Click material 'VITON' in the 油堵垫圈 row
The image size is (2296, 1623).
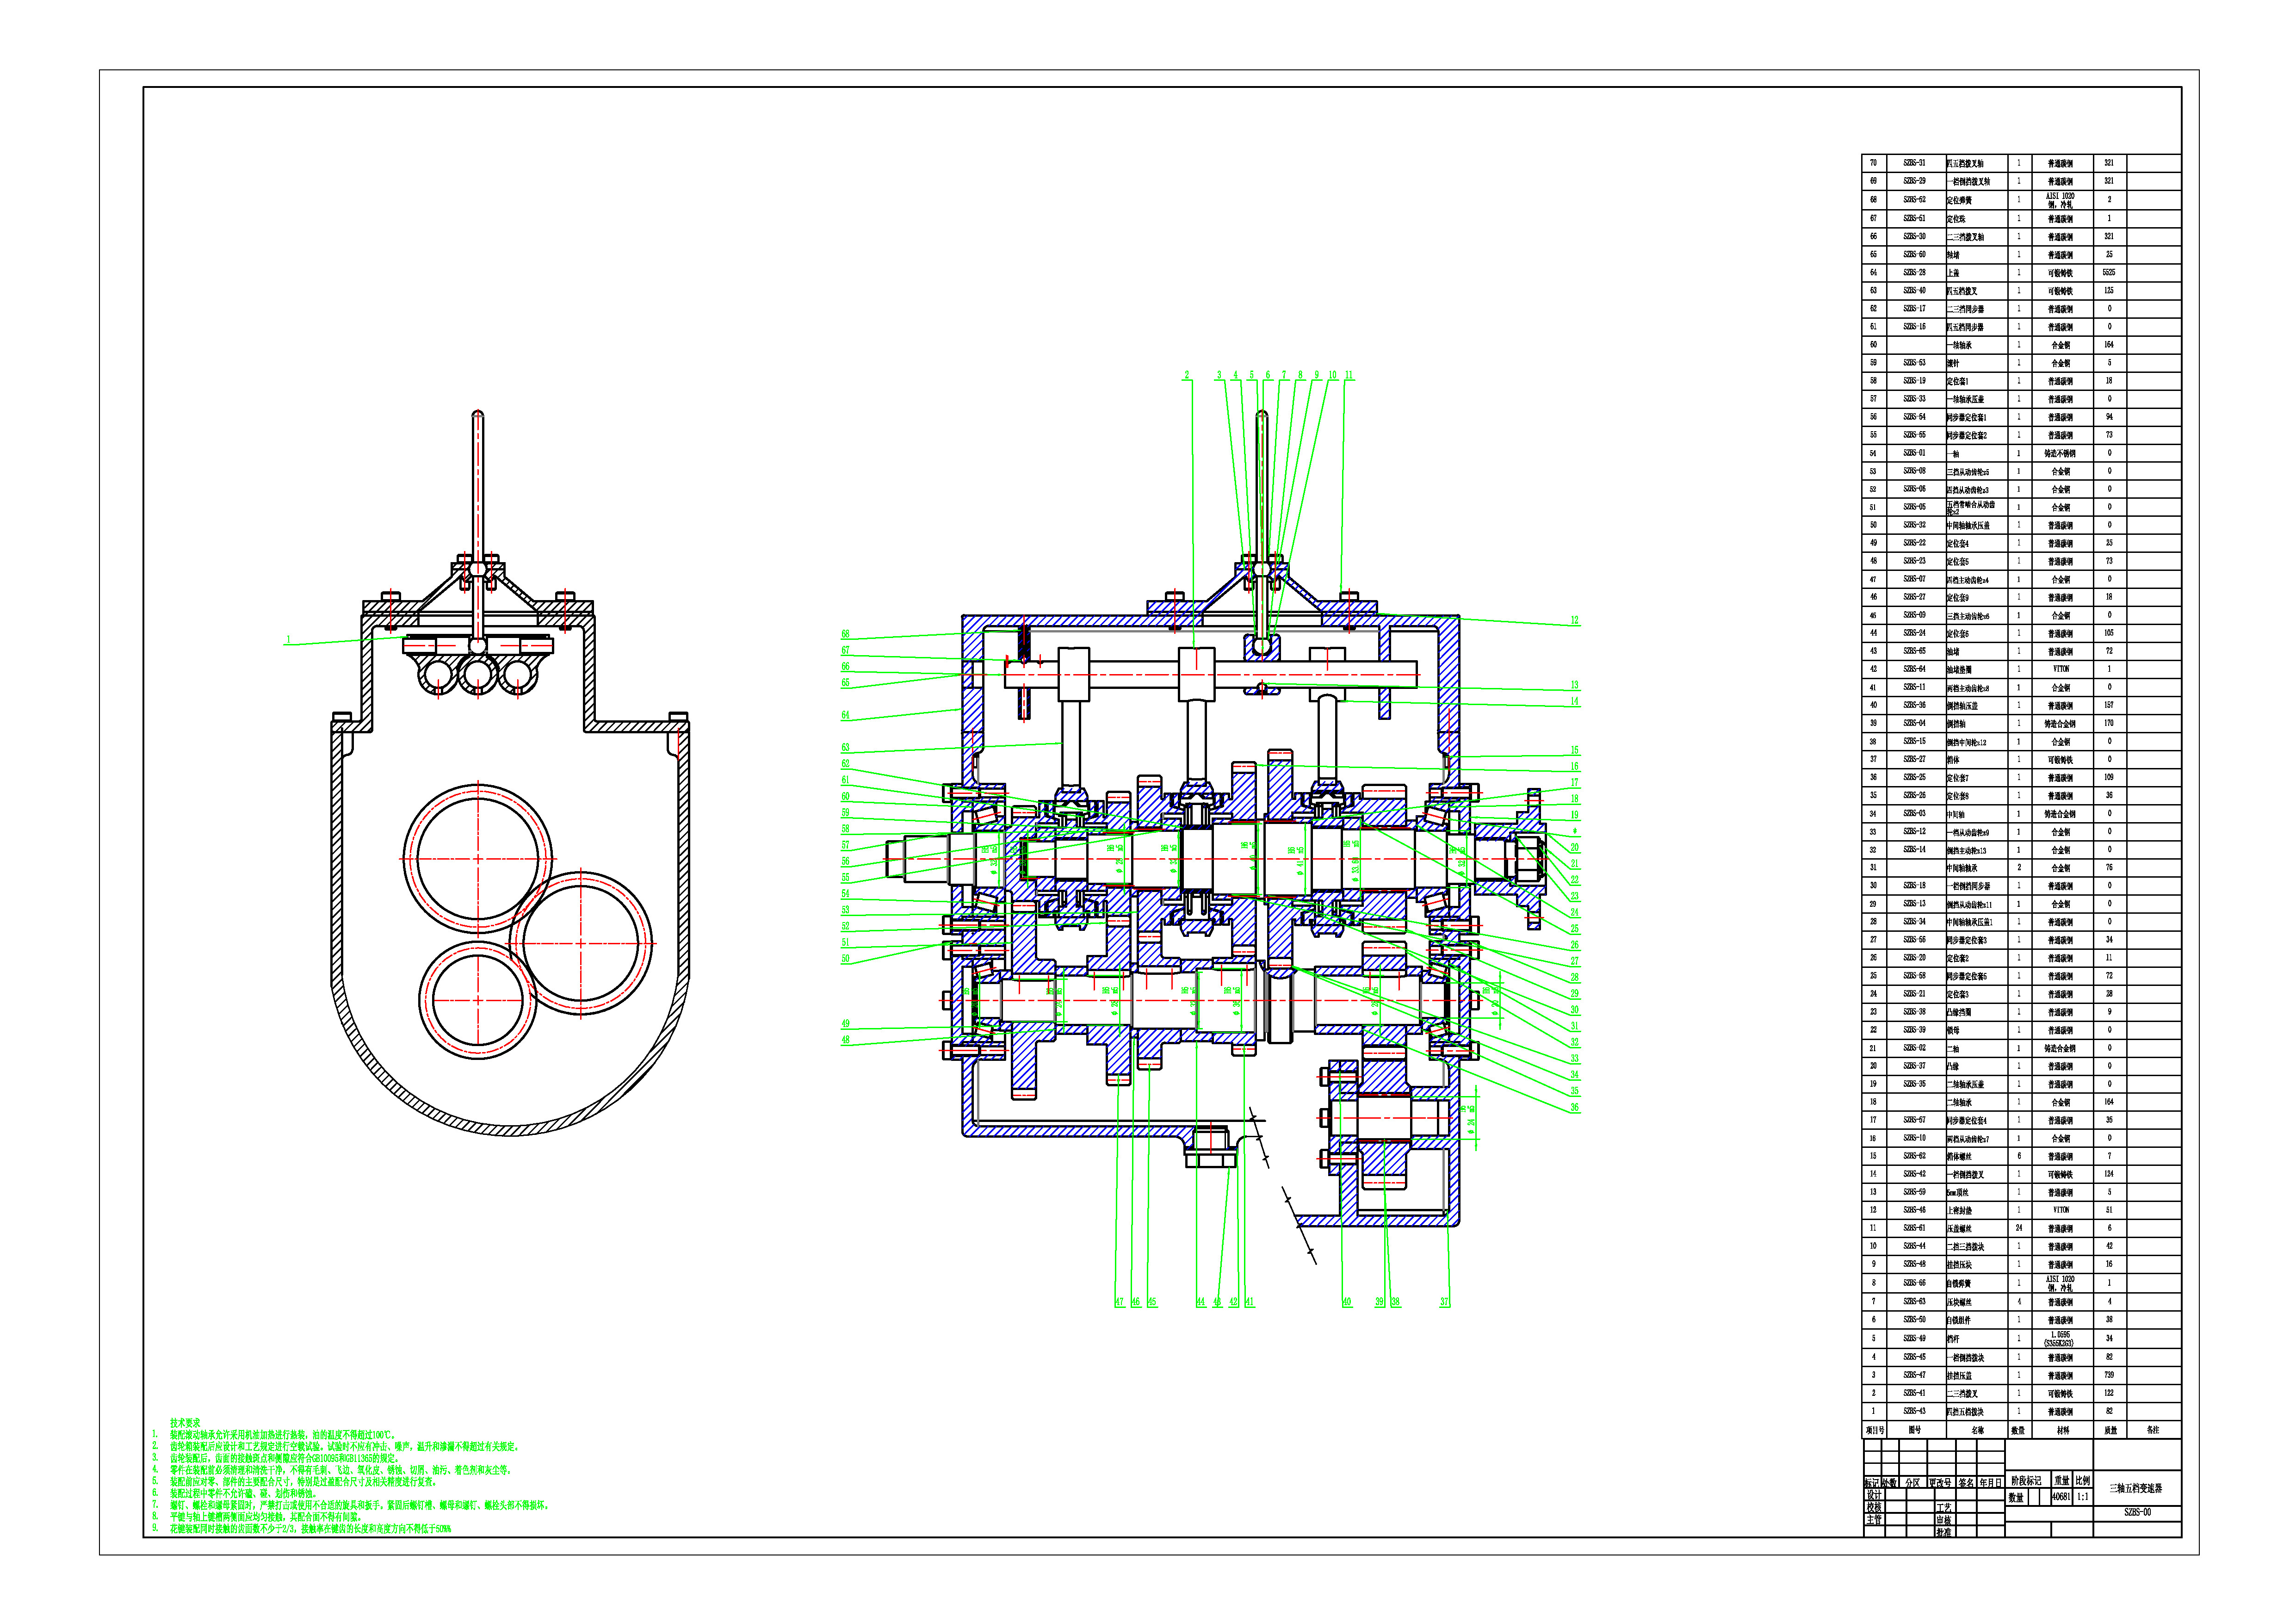point(2061,669)
